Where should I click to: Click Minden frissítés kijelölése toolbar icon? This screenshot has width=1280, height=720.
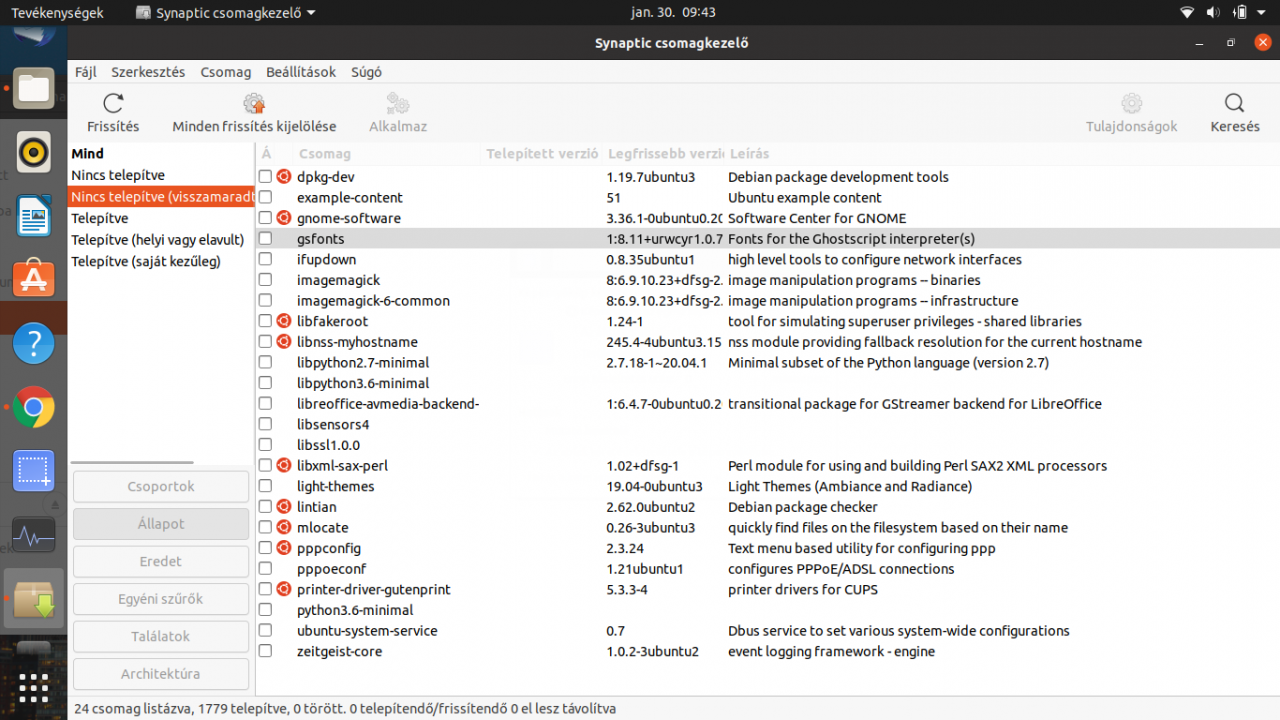pyautogui.click(x=254, y=103)
